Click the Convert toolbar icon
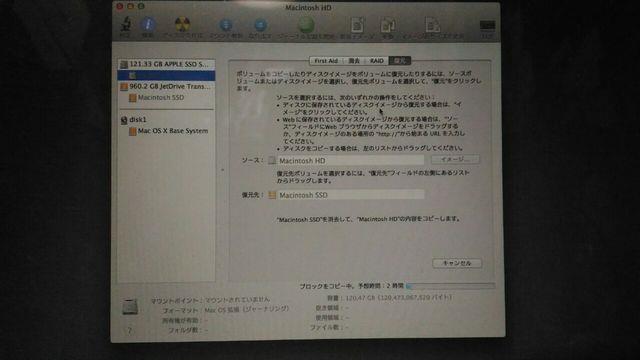 tap(387, 25)
